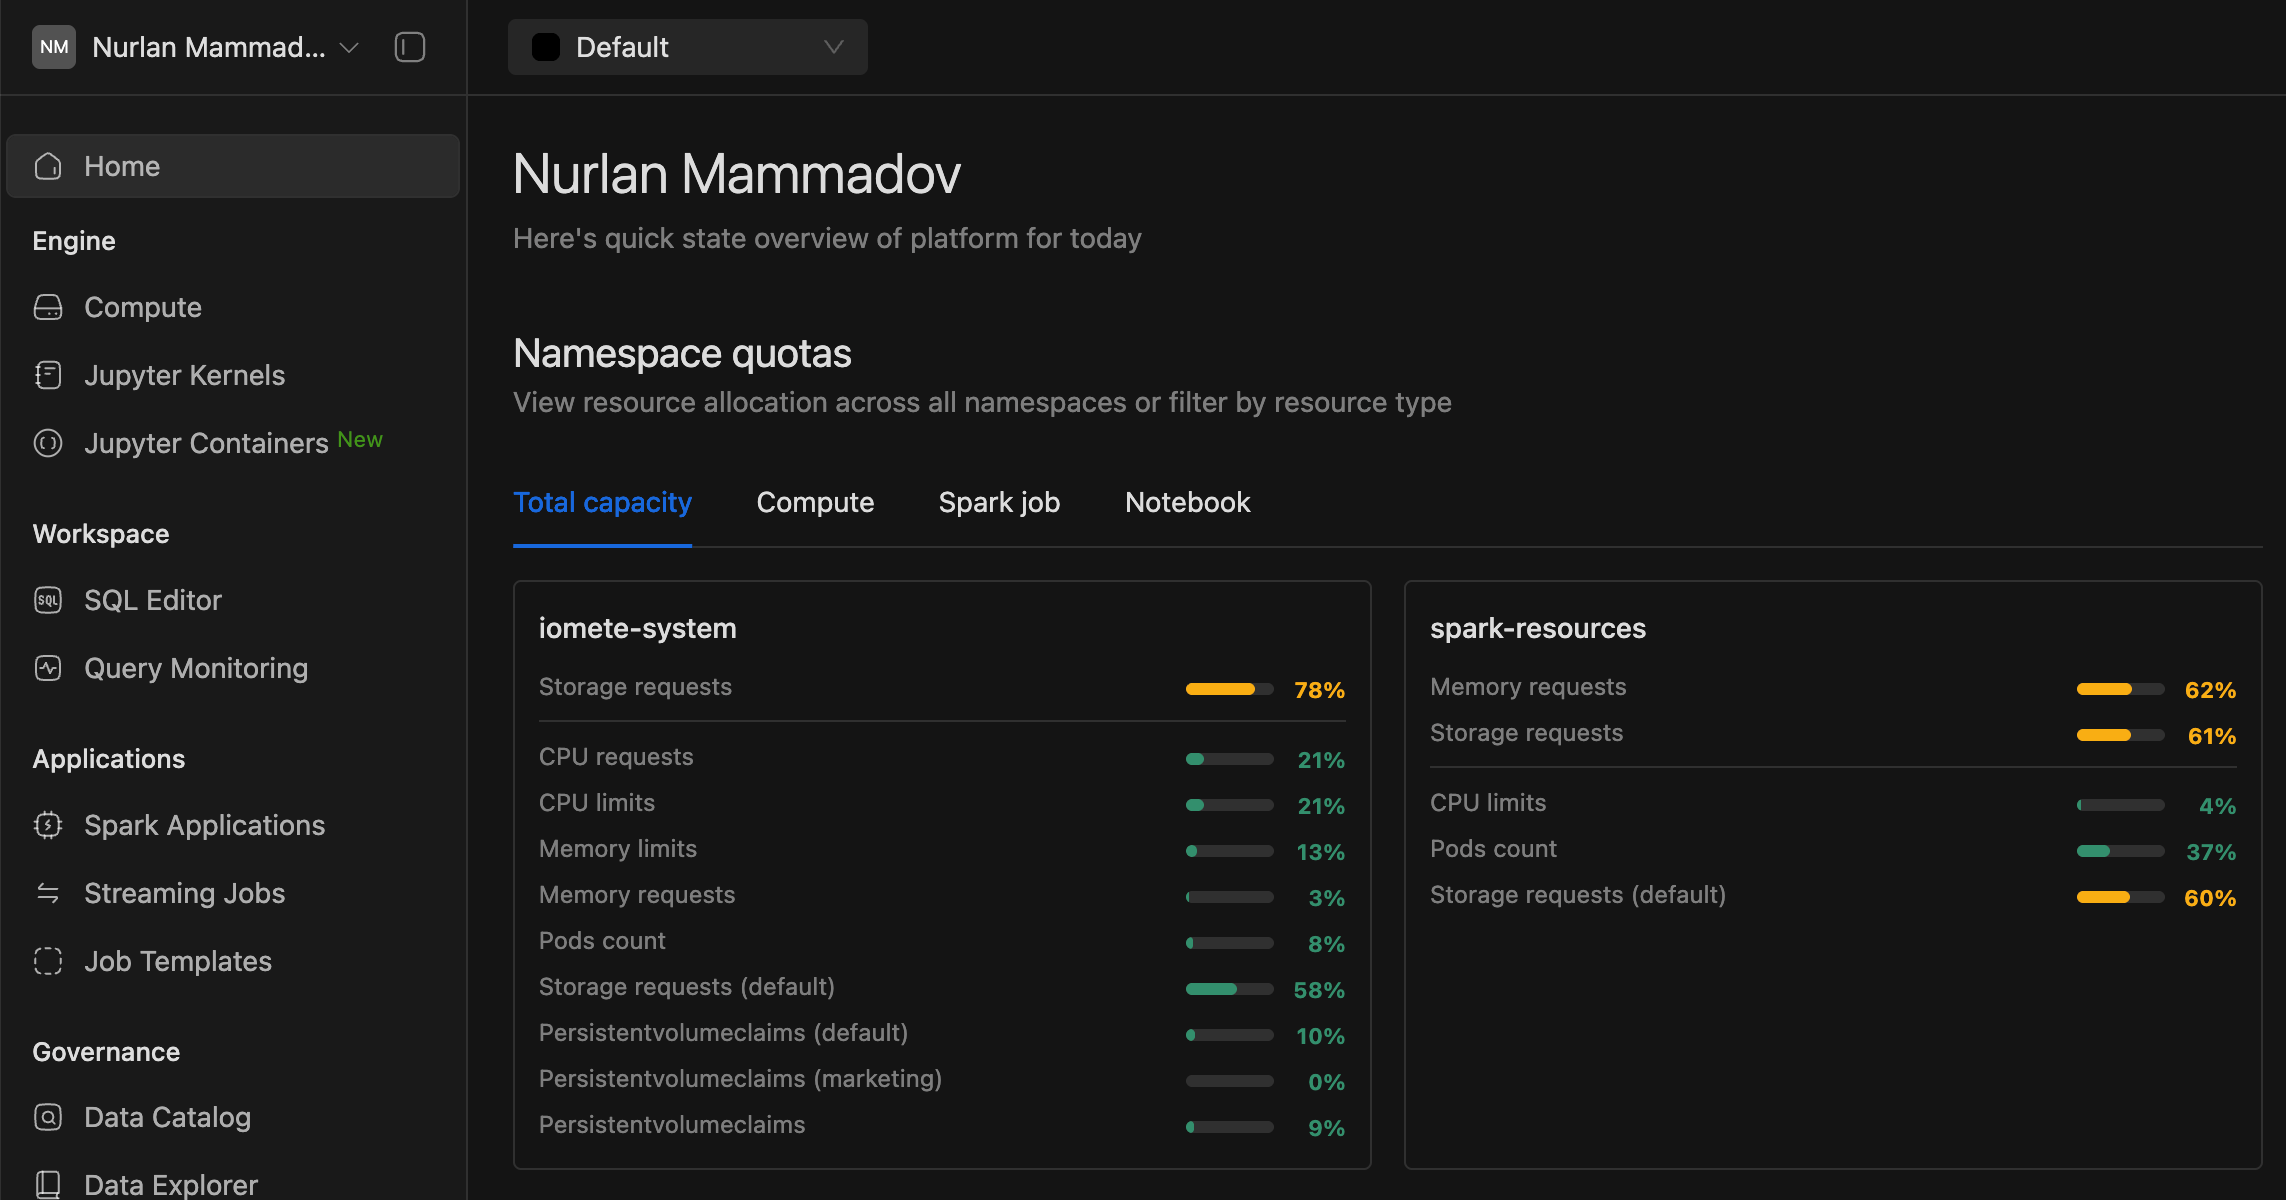Toggle the sidebar collapse control
Viewport: 2286px width, 1200px height.
(410, 46)
